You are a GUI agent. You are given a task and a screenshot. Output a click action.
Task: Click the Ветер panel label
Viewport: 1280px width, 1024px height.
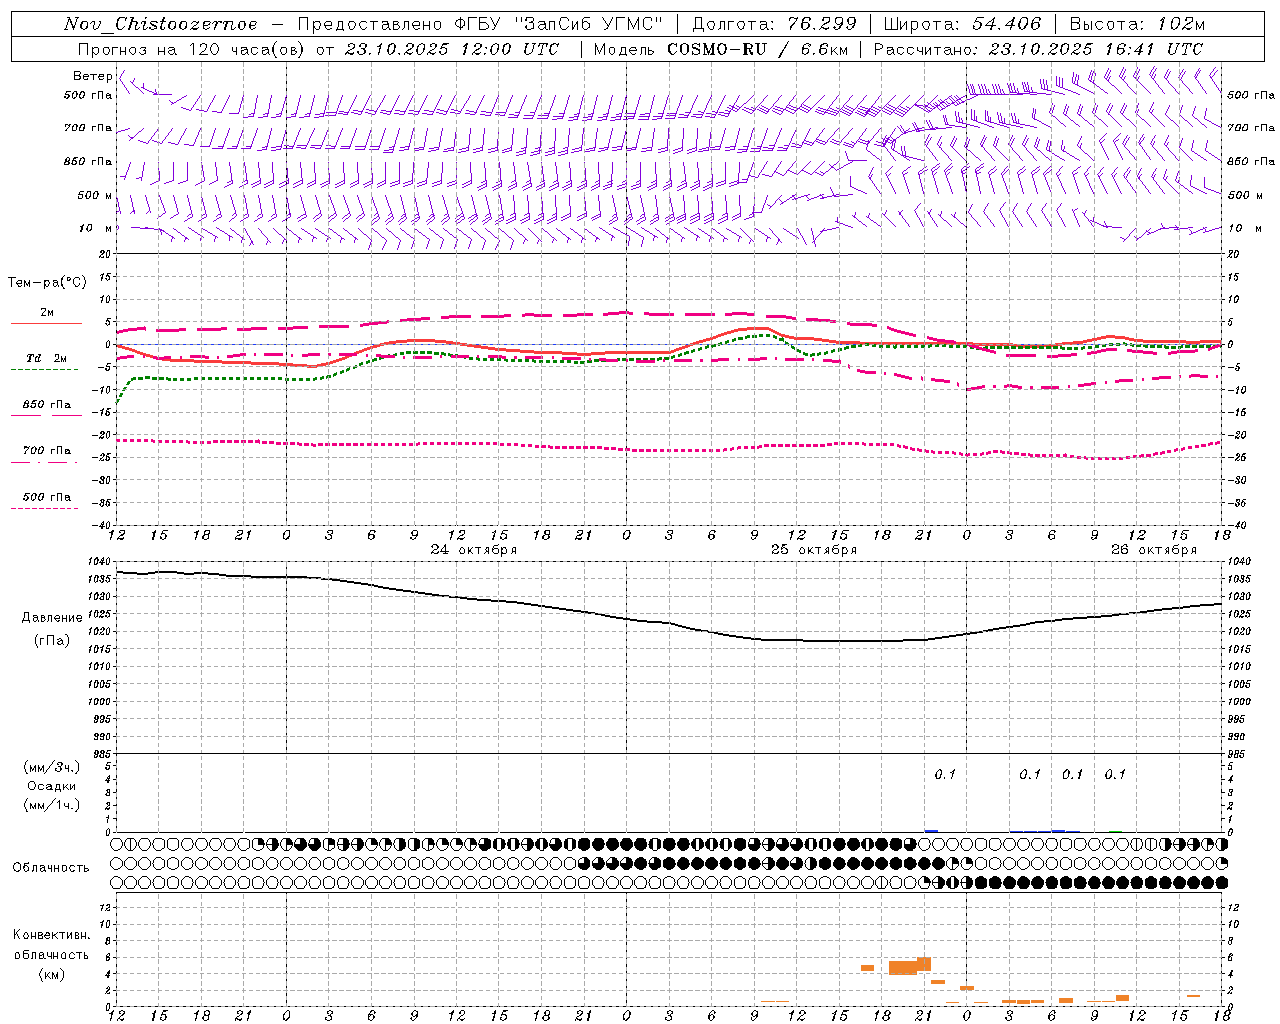[92, 76]
